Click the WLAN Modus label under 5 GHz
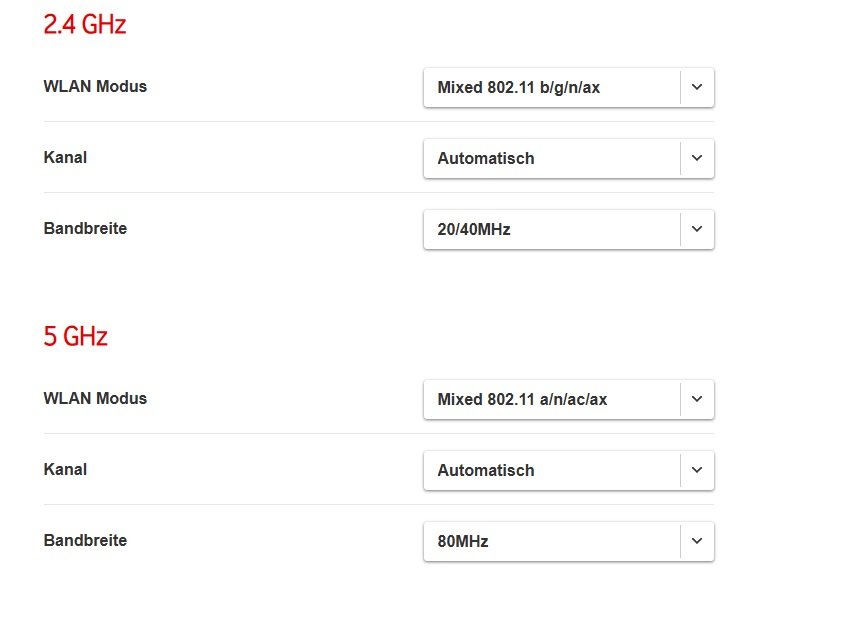The height and width of the screenshot is (629, 858). click(95, 398)
